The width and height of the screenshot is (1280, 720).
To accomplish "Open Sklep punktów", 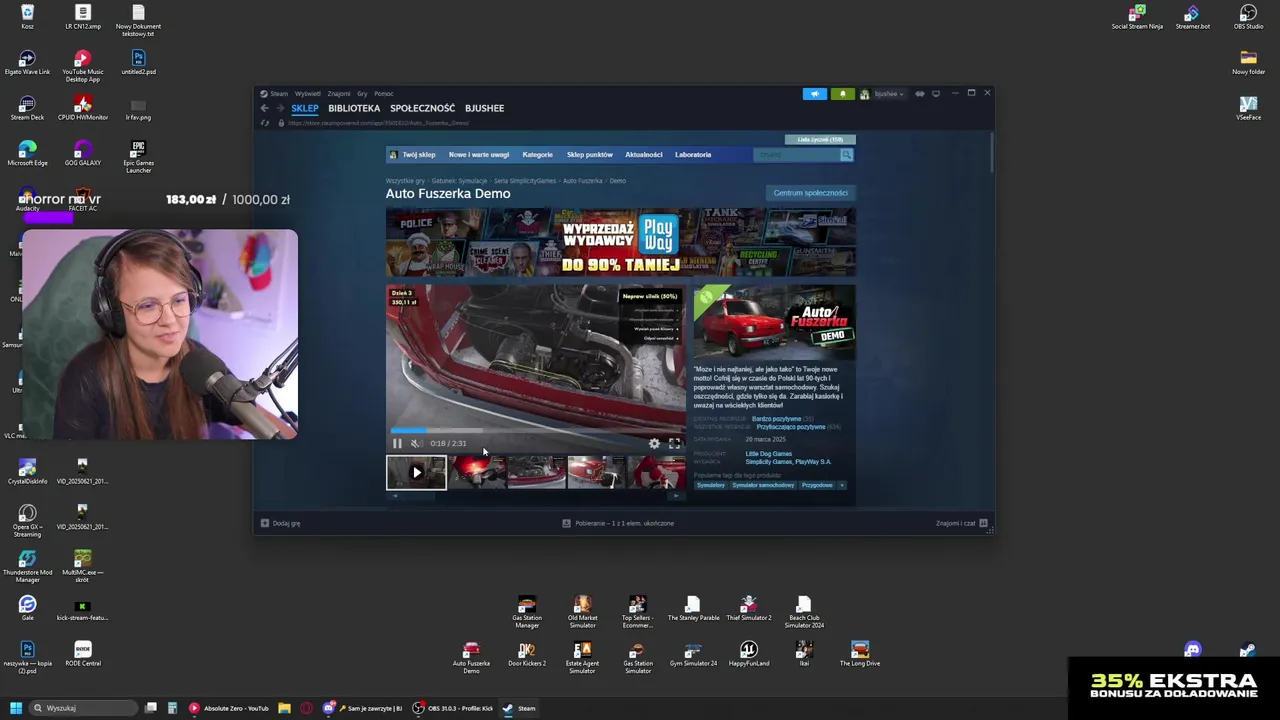I will pyautogui.click(x=590, y=155).
